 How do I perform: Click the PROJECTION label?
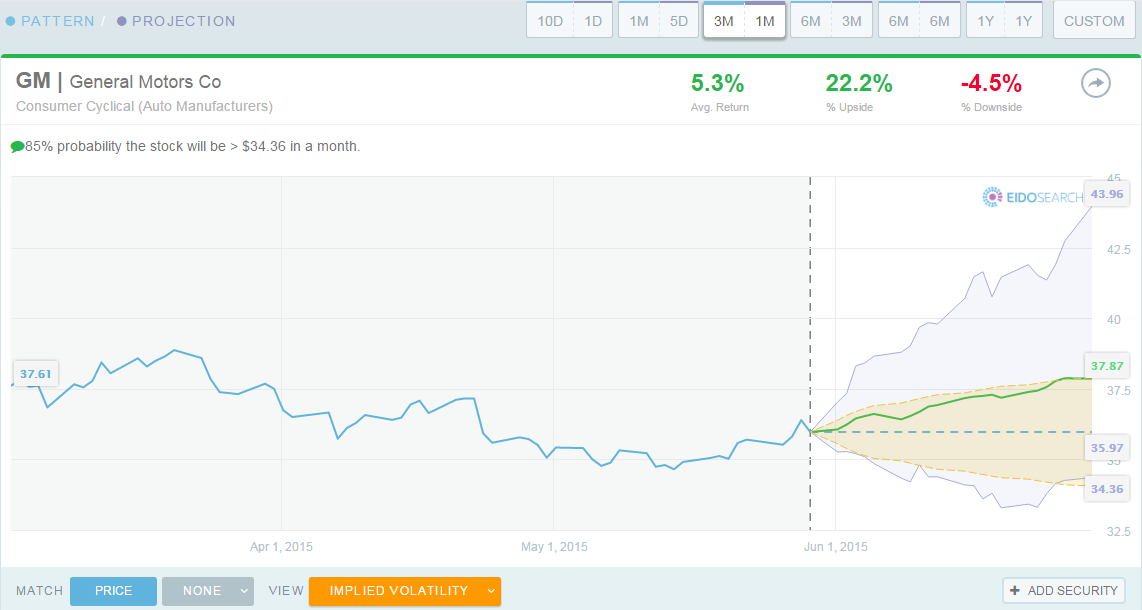point(184,21)
